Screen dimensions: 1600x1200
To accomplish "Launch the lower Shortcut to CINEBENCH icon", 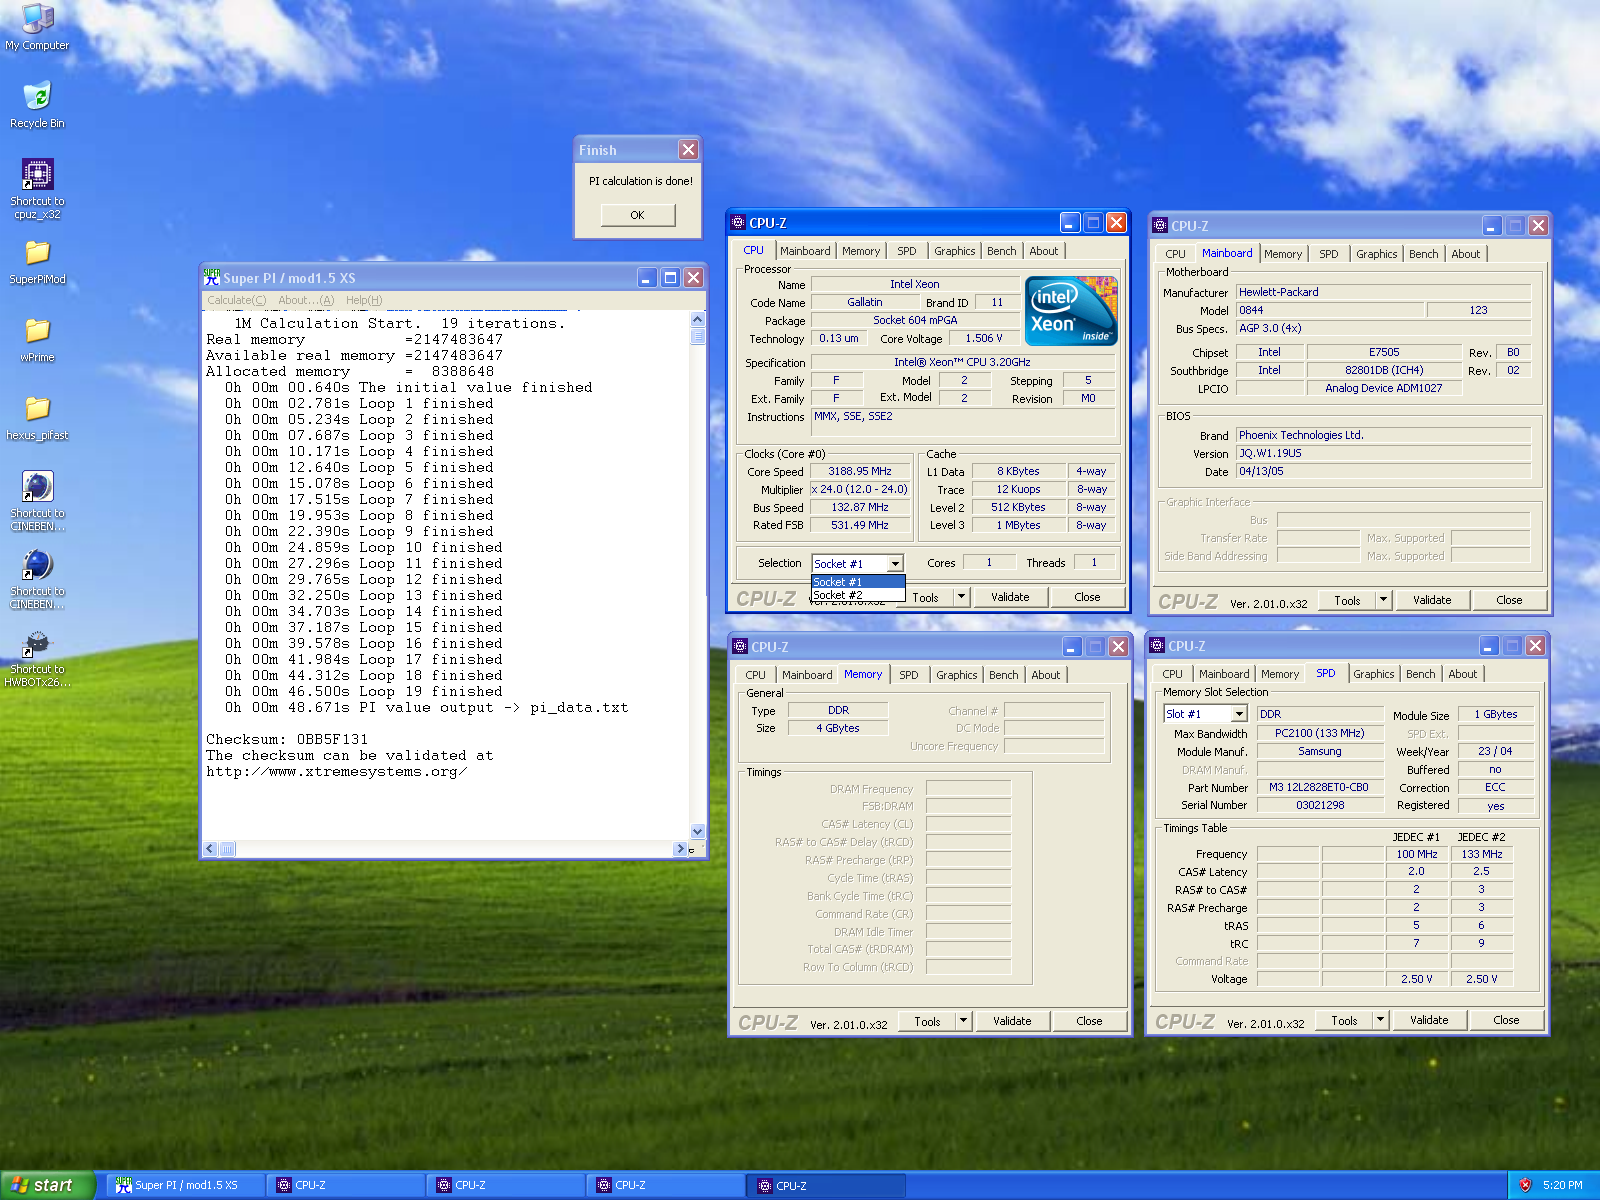I will point(37,564).
